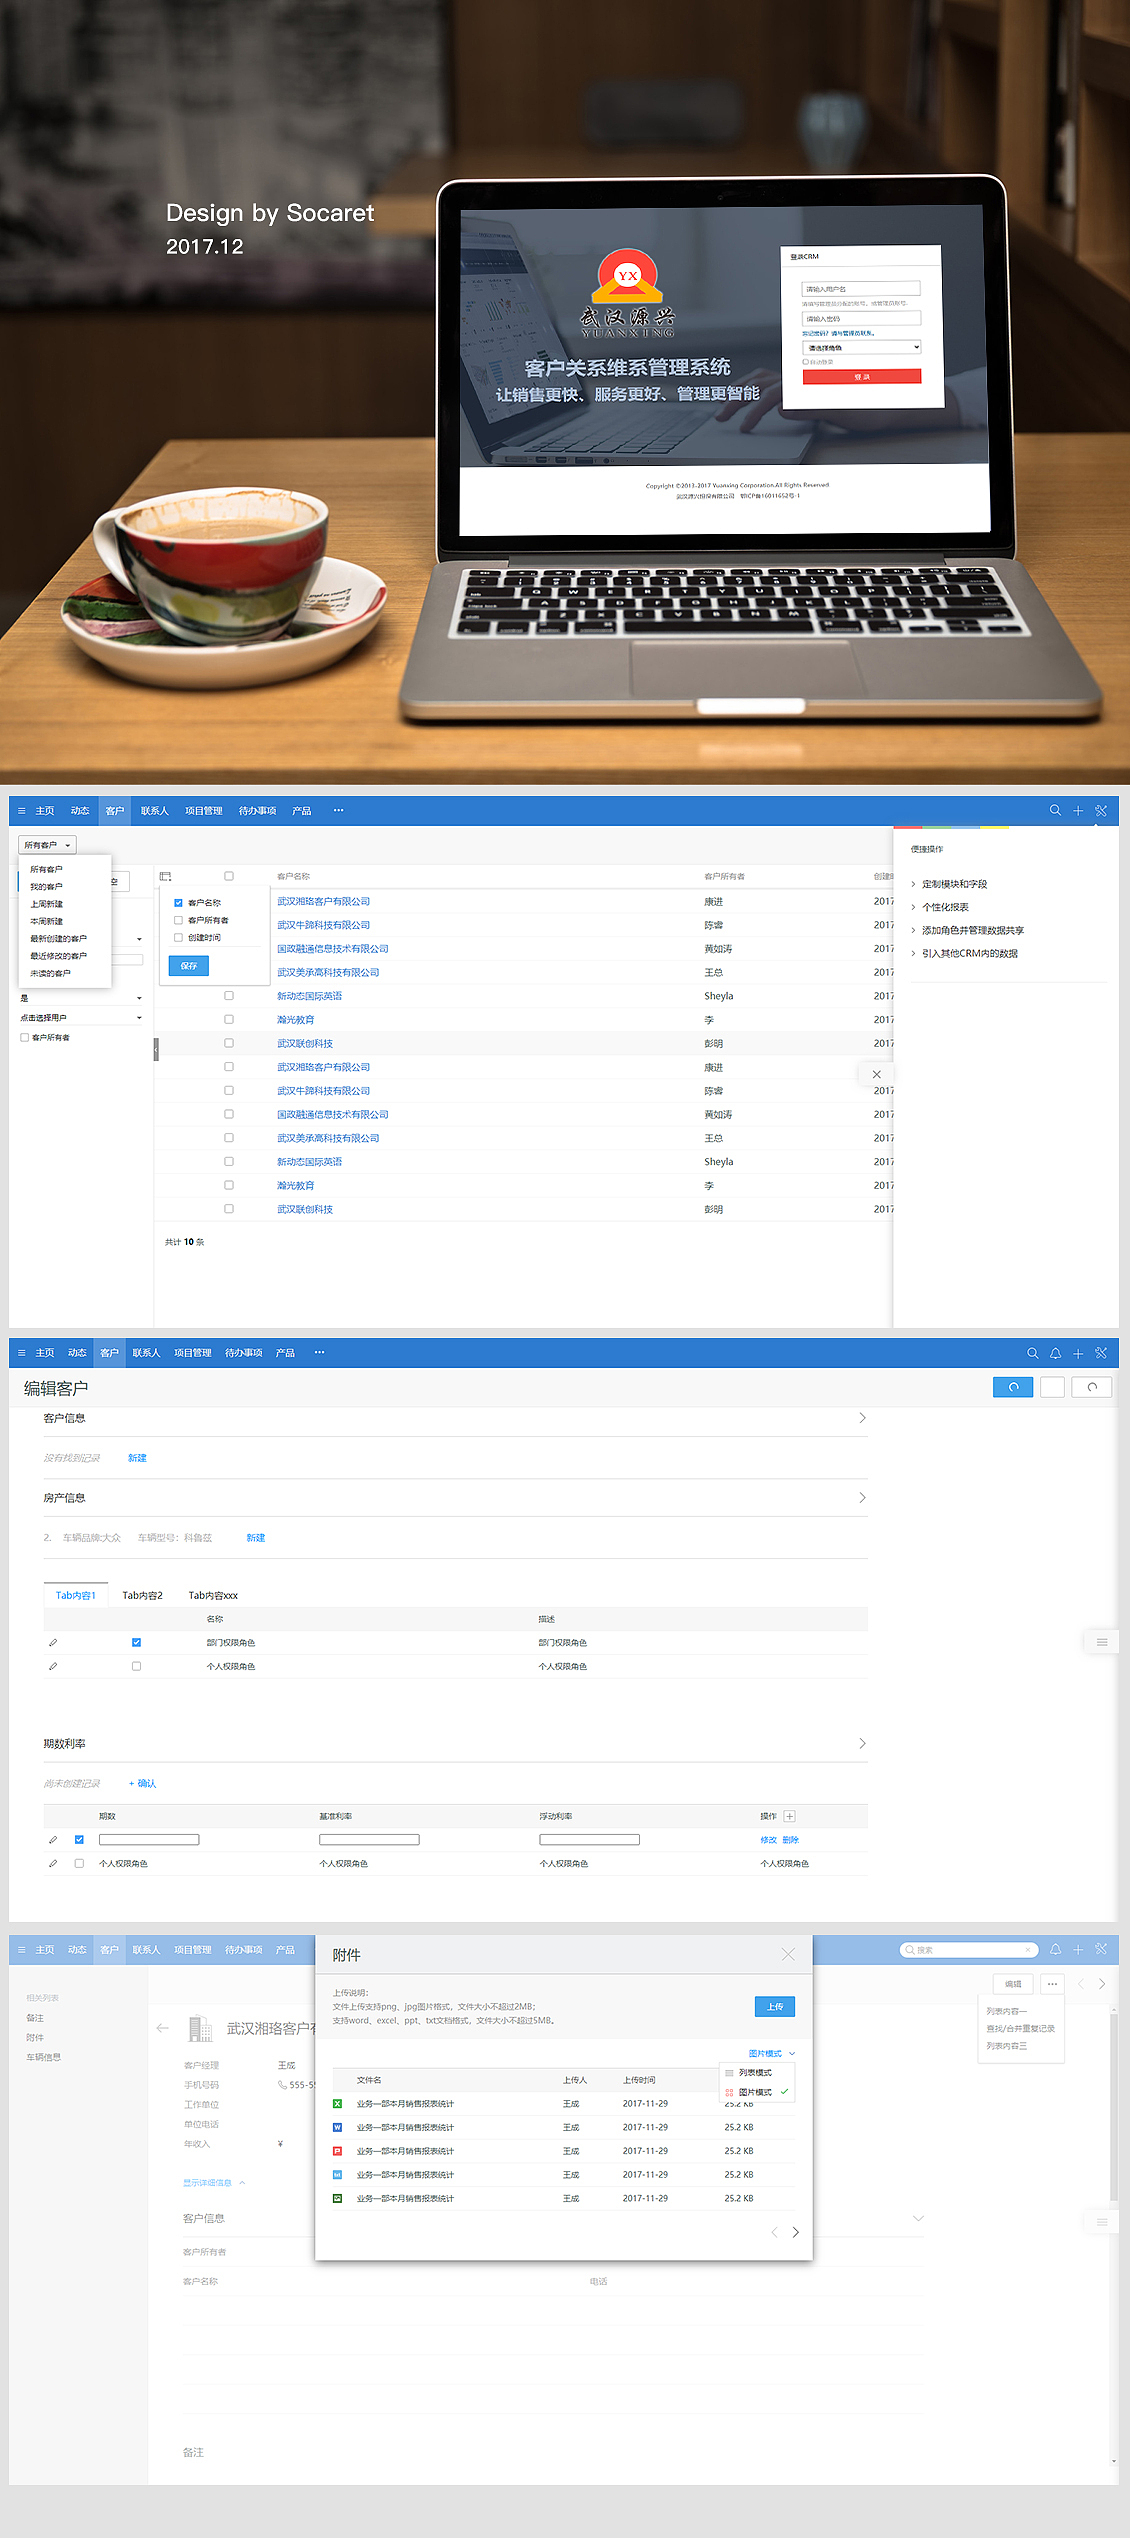Open the 国政融通信息技术有限公司 link, first occurrence
Image resolution: width=1130 pixels, height=2538 pixels.
(x=333, y=949)
